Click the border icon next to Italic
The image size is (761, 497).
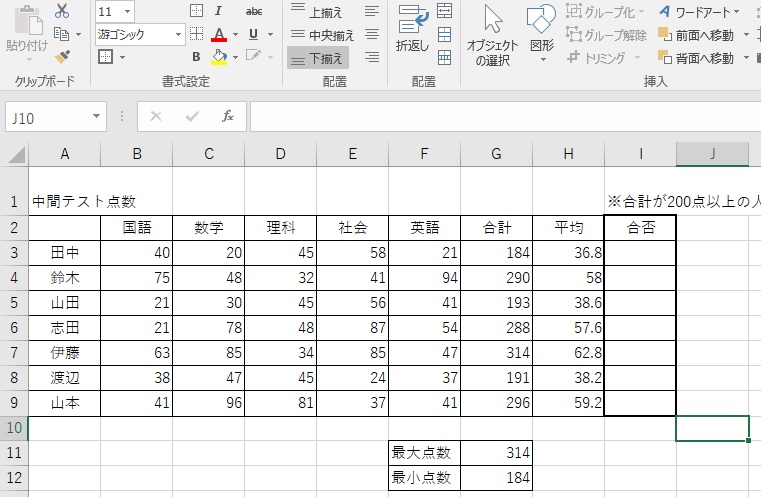[196, 11]
